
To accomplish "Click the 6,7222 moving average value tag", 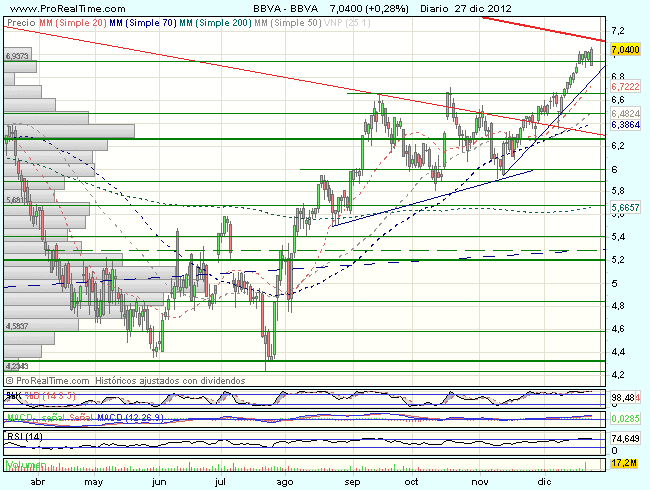I will (625, 87).
